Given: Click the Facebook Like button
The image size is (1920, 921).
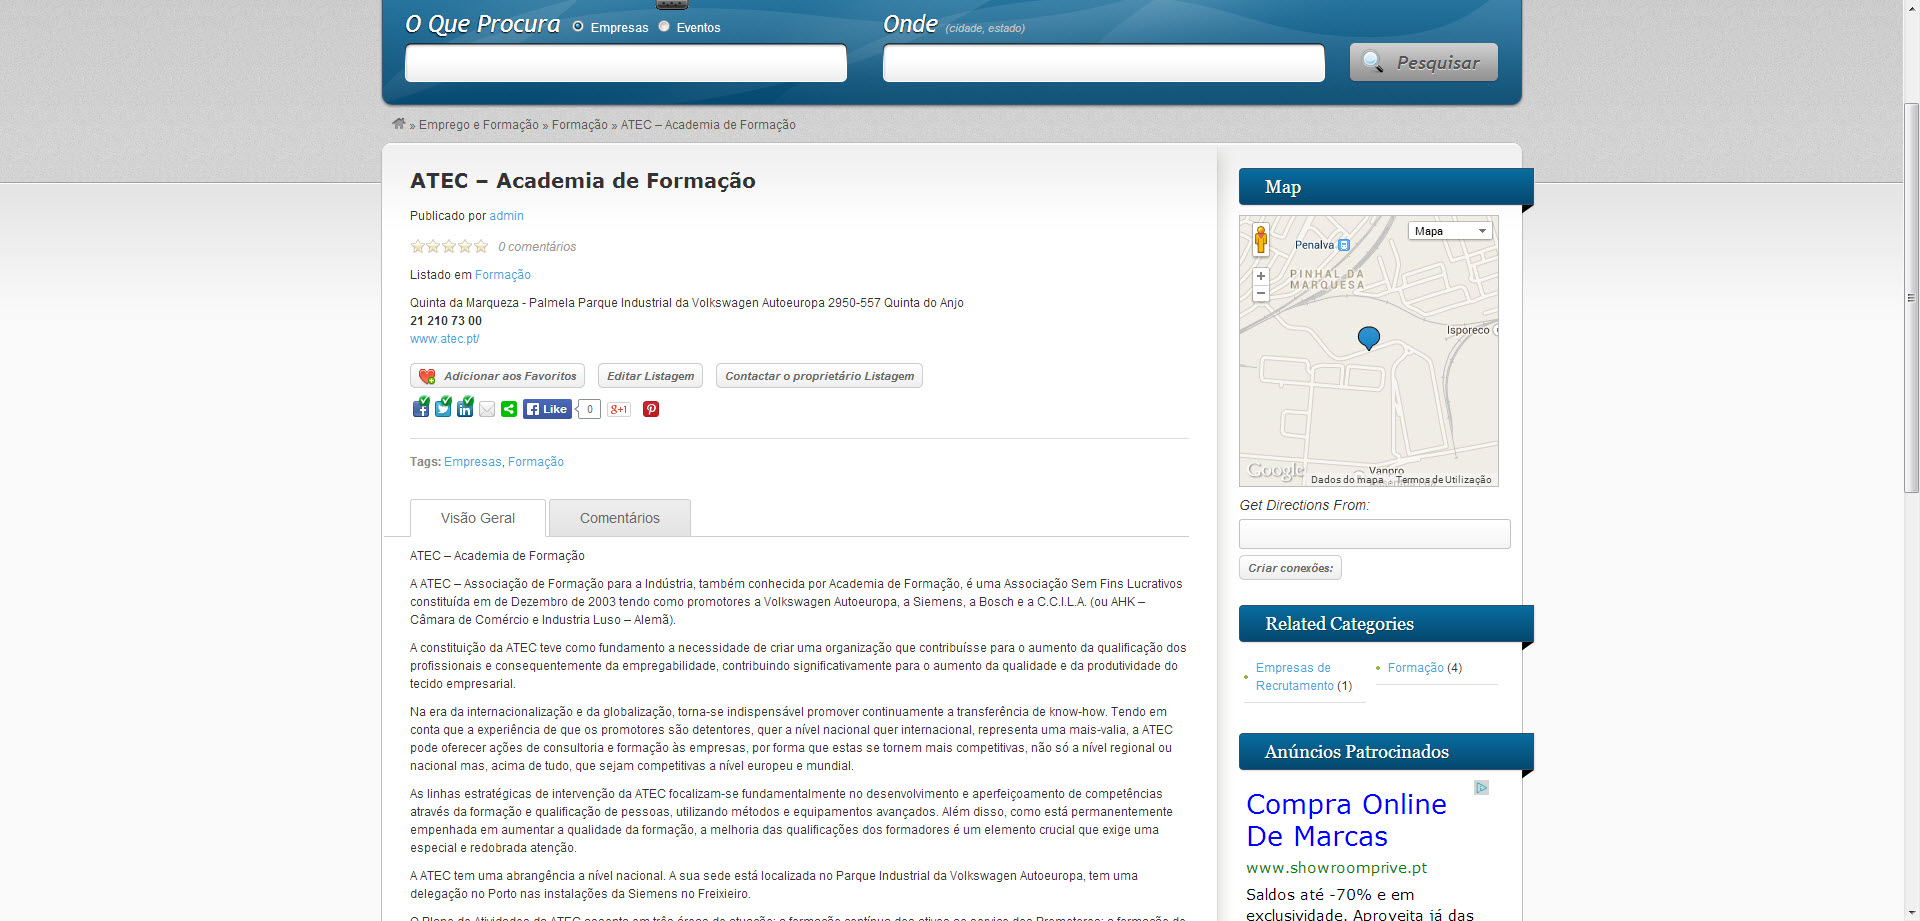Looking at the screenshot, I should pyautogui.click(x=547, y=409).
